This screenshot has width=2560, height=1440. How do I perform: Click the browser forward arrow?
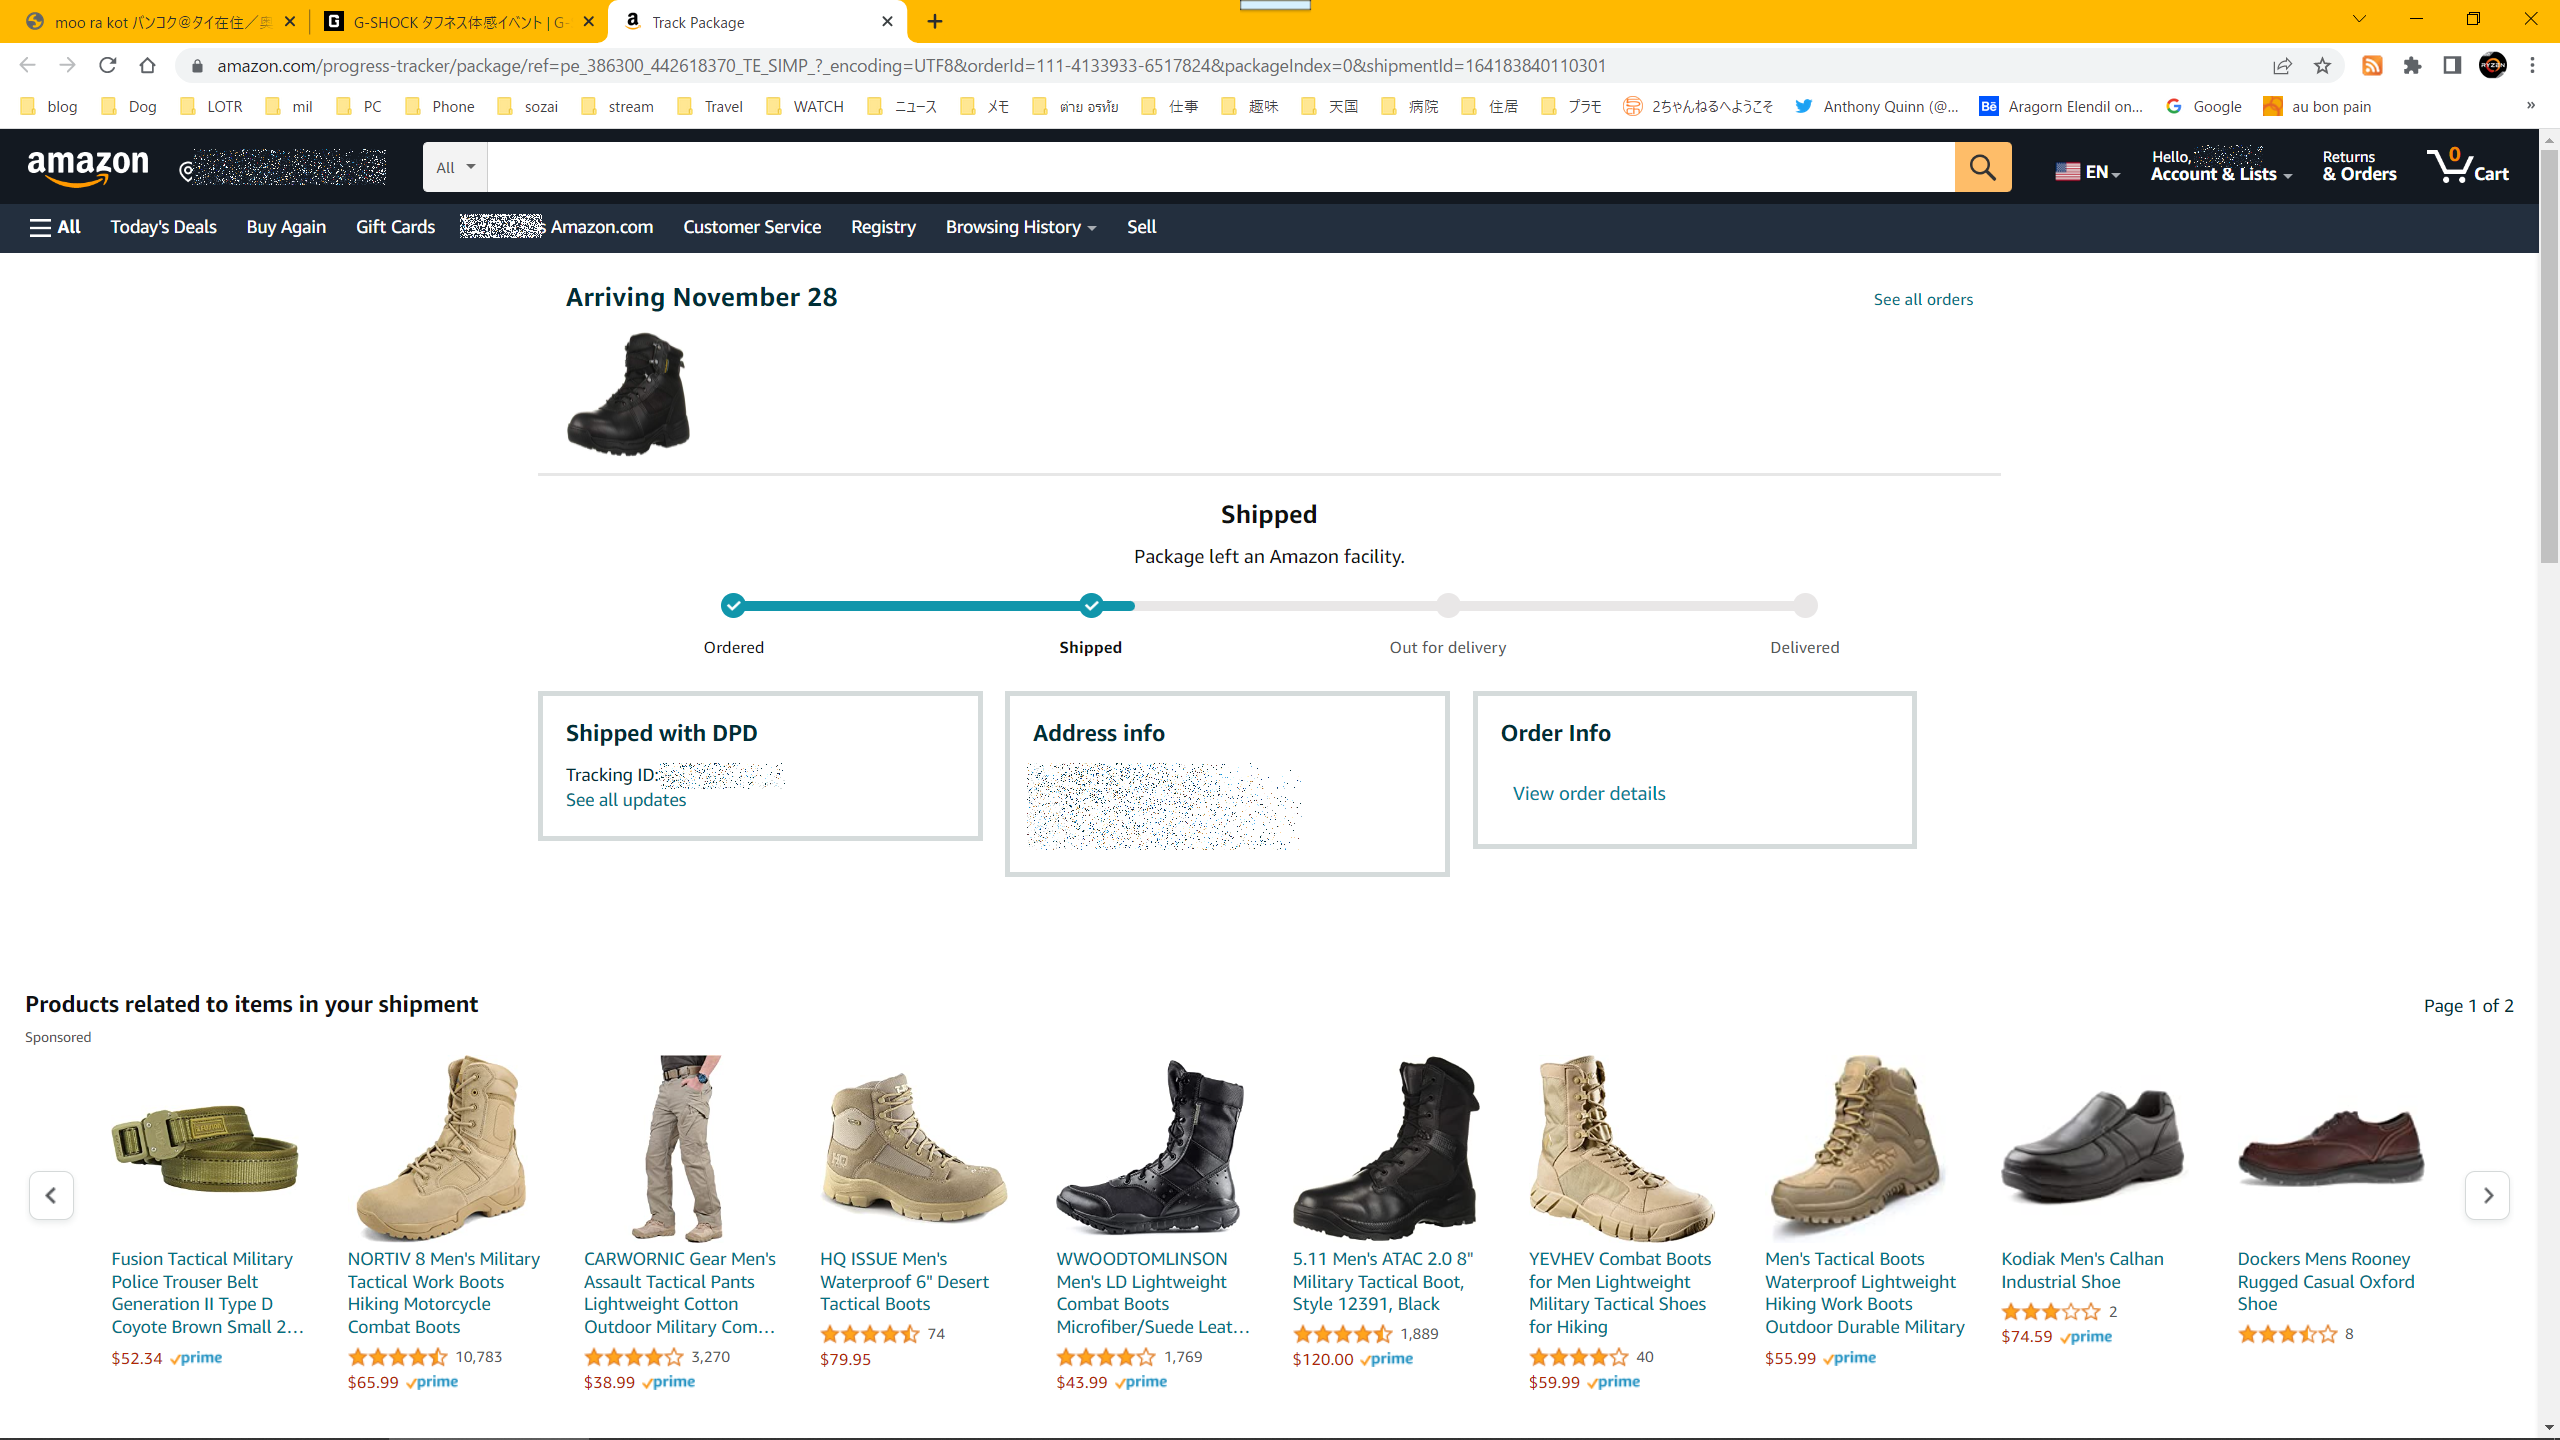[67, 65]
